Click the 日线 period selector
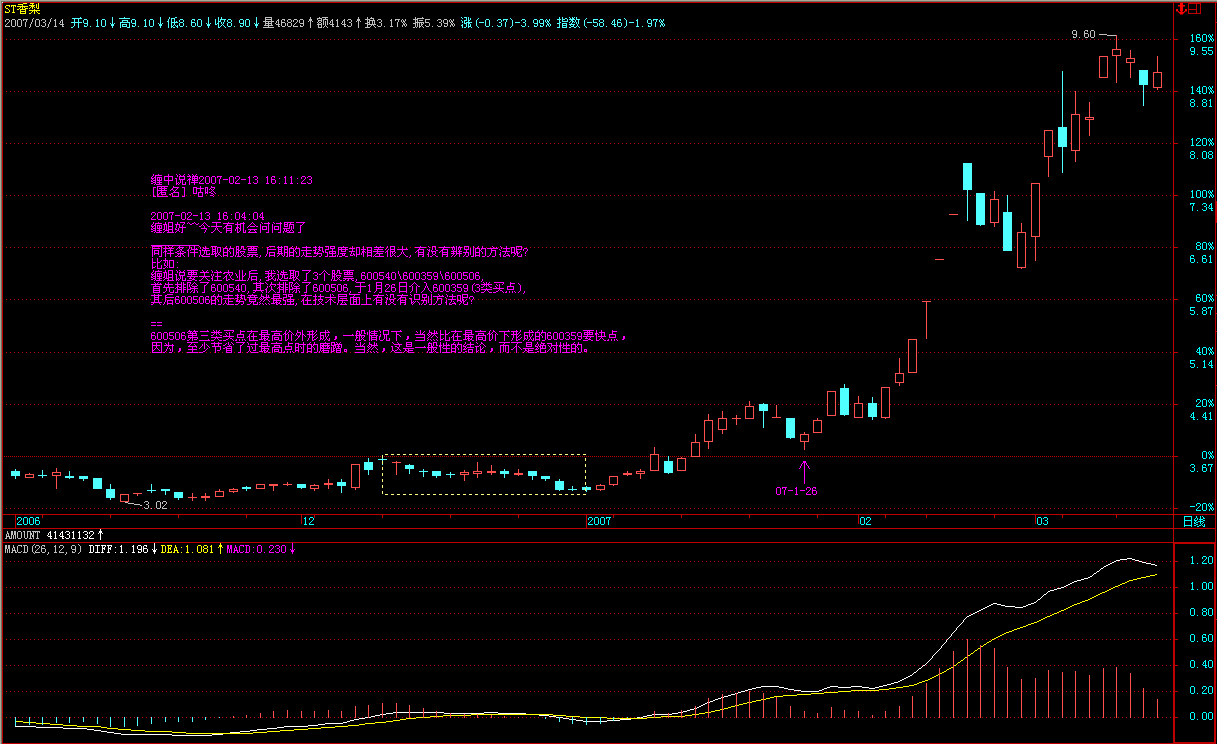Image resolution: width=1217 pixels, height=744 pixels. click(x=1194, y=522)
